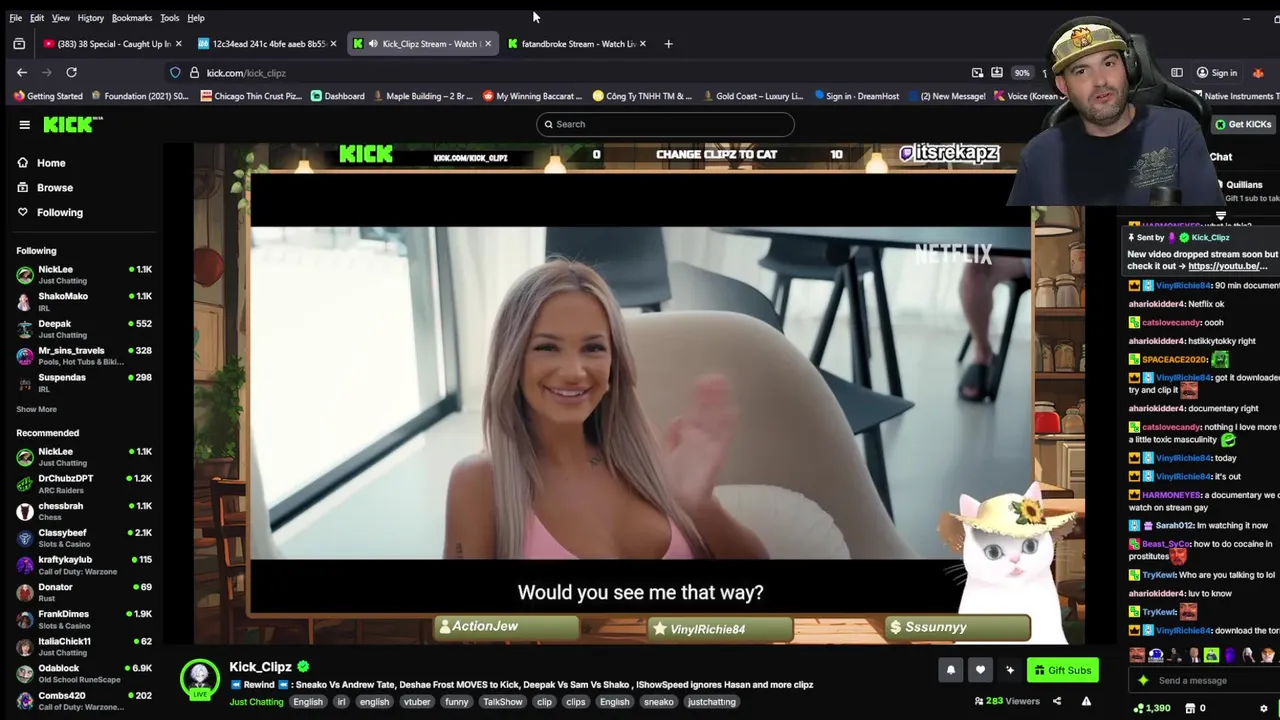
Task: Open the File menu in Firefox
Action: (16, 18)
